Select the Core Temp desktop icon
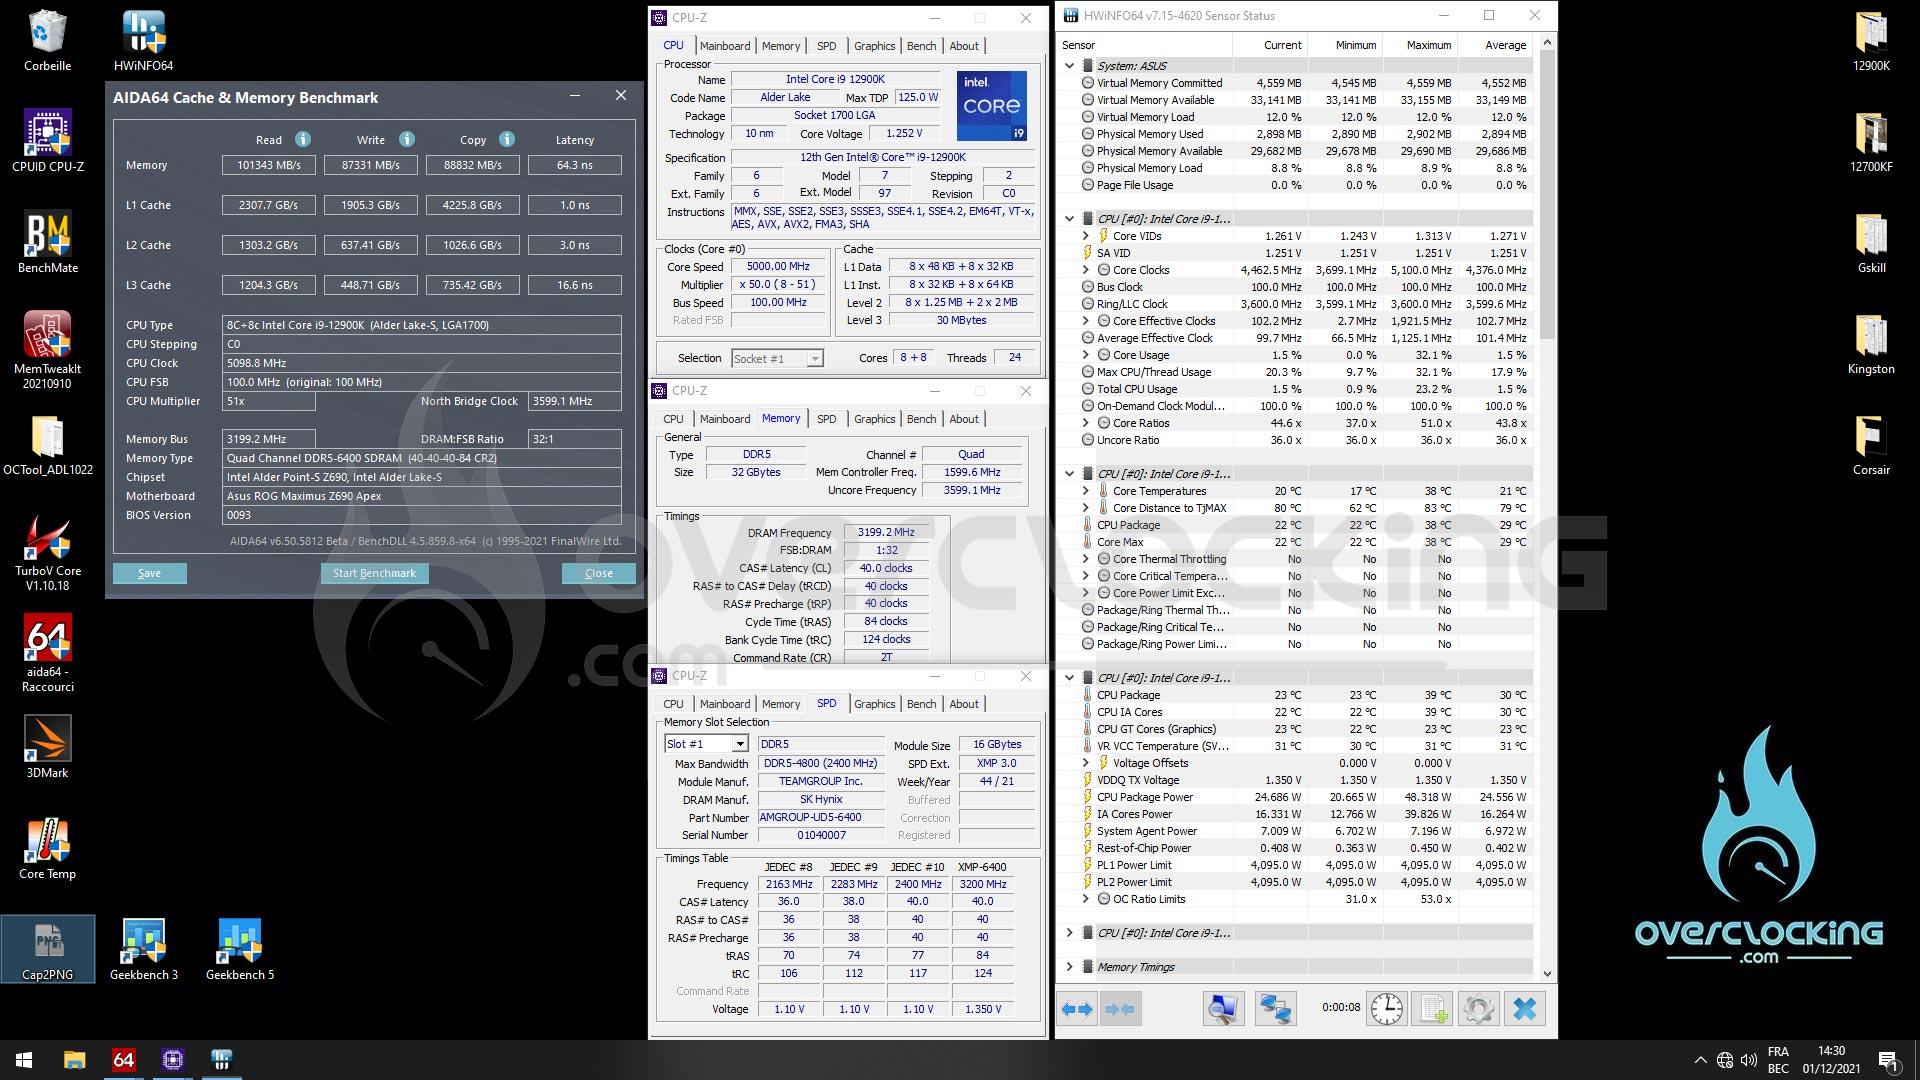The width and height of the screenshot is (1920, 1080). [x=47, y=849]
